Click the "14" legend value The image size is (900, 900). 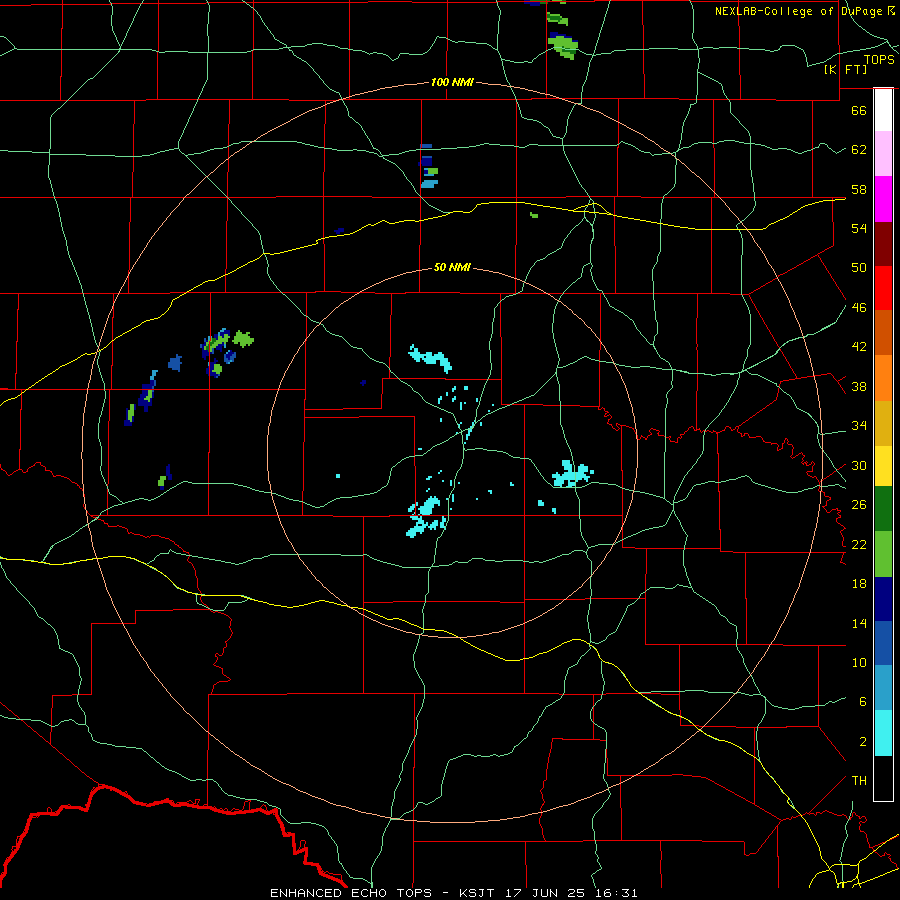[x=859, y=624]
